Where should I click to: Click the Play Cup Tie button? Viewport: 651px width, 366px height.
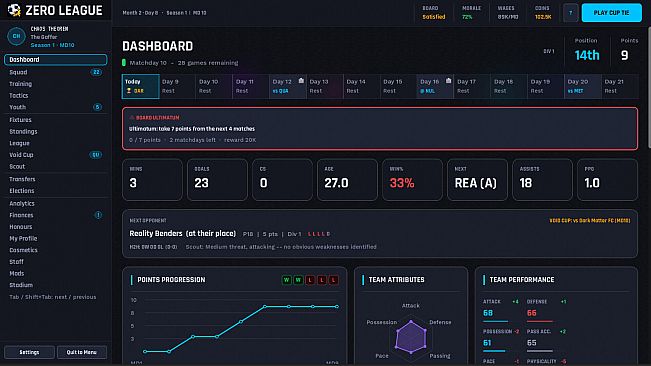[612, 13]
